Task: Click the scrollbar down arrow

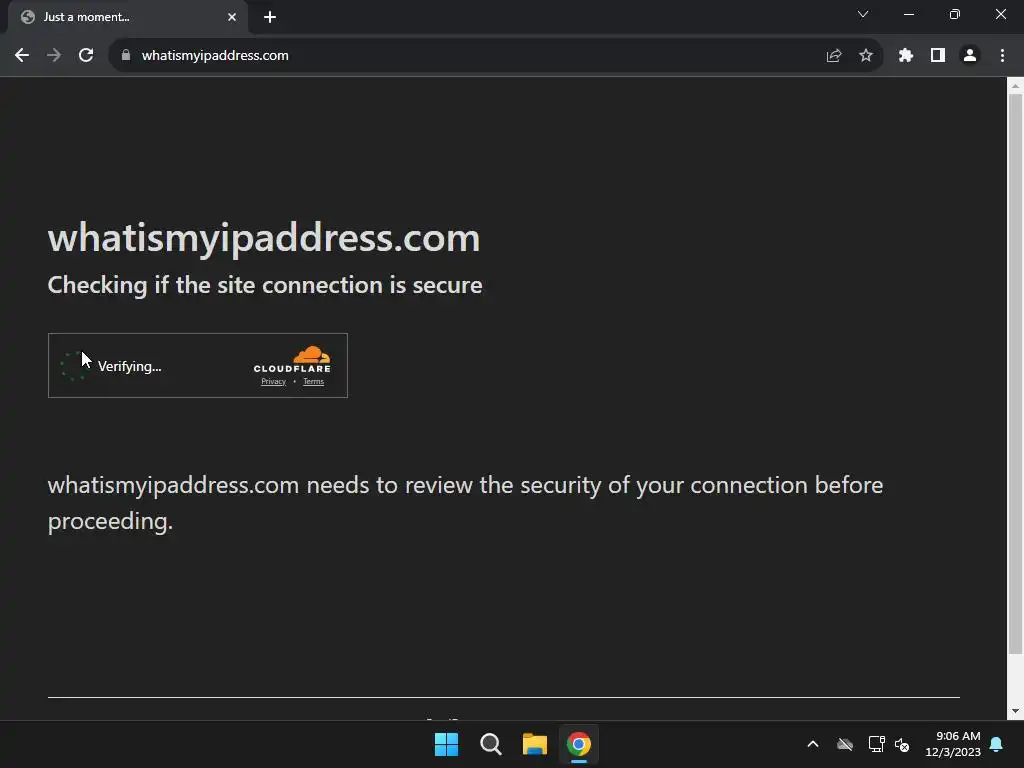Action: click(1015, 711)
